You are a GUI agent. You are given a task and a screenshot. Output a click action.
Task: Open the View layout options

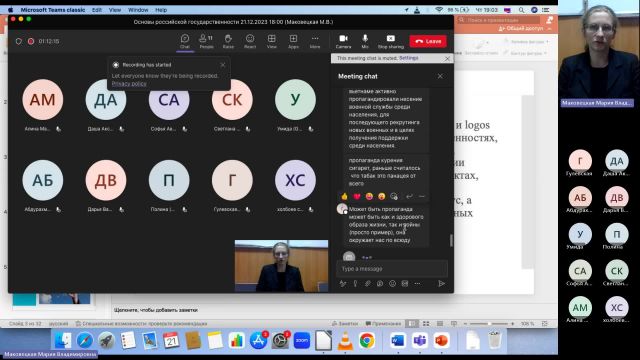[271, 41]
